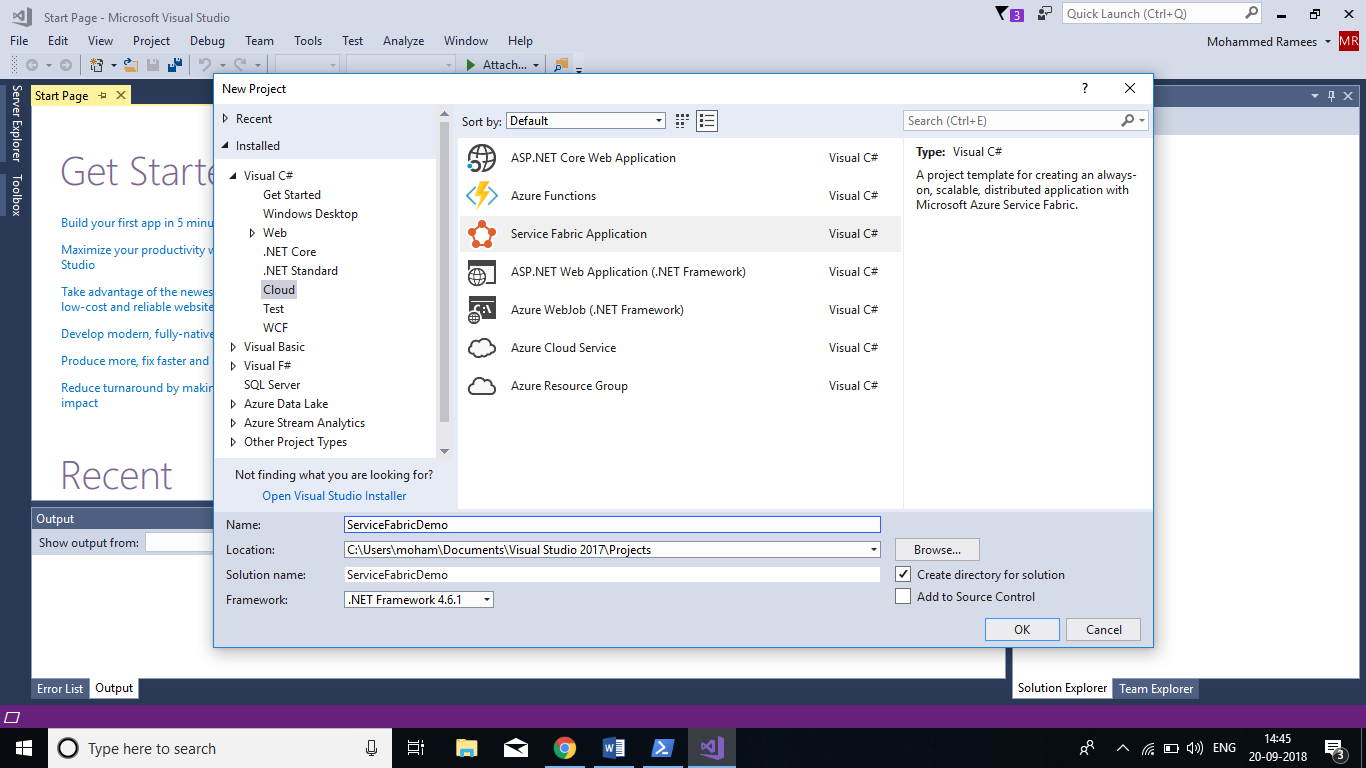Open the Sort by dropdown

[585, 121]
